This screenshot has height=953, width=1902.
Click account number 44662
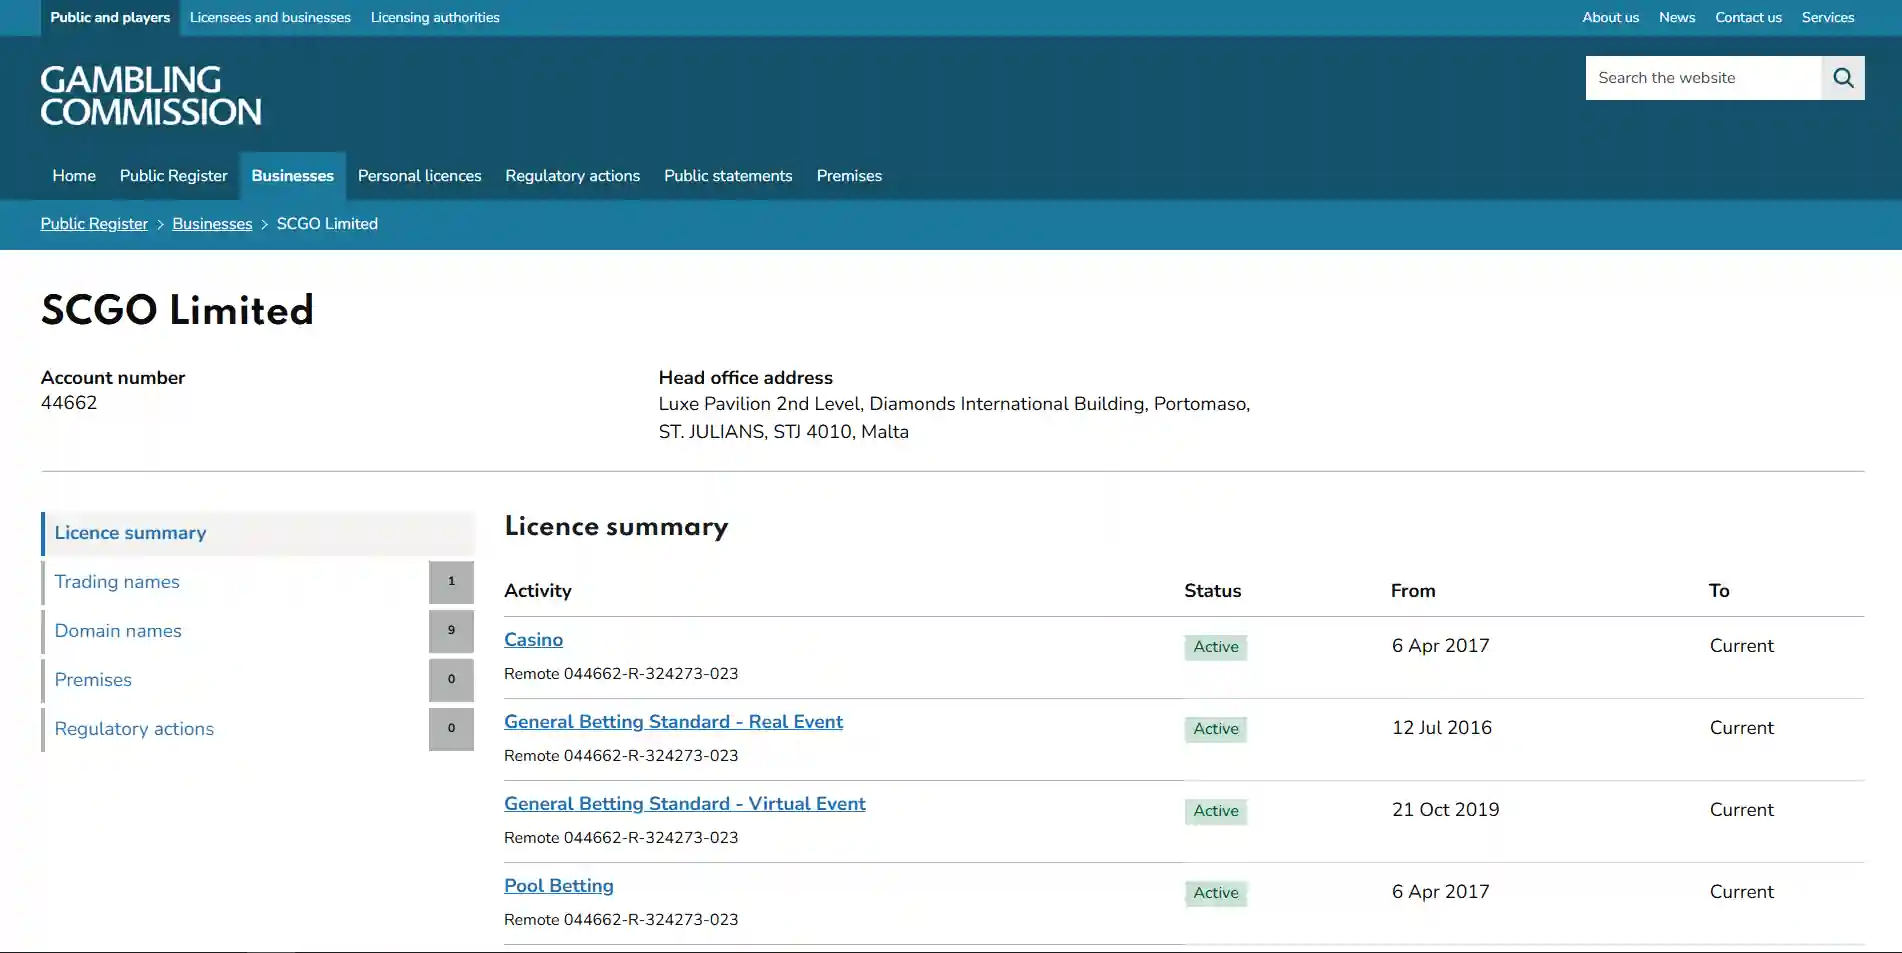click(x=69, y=403)
